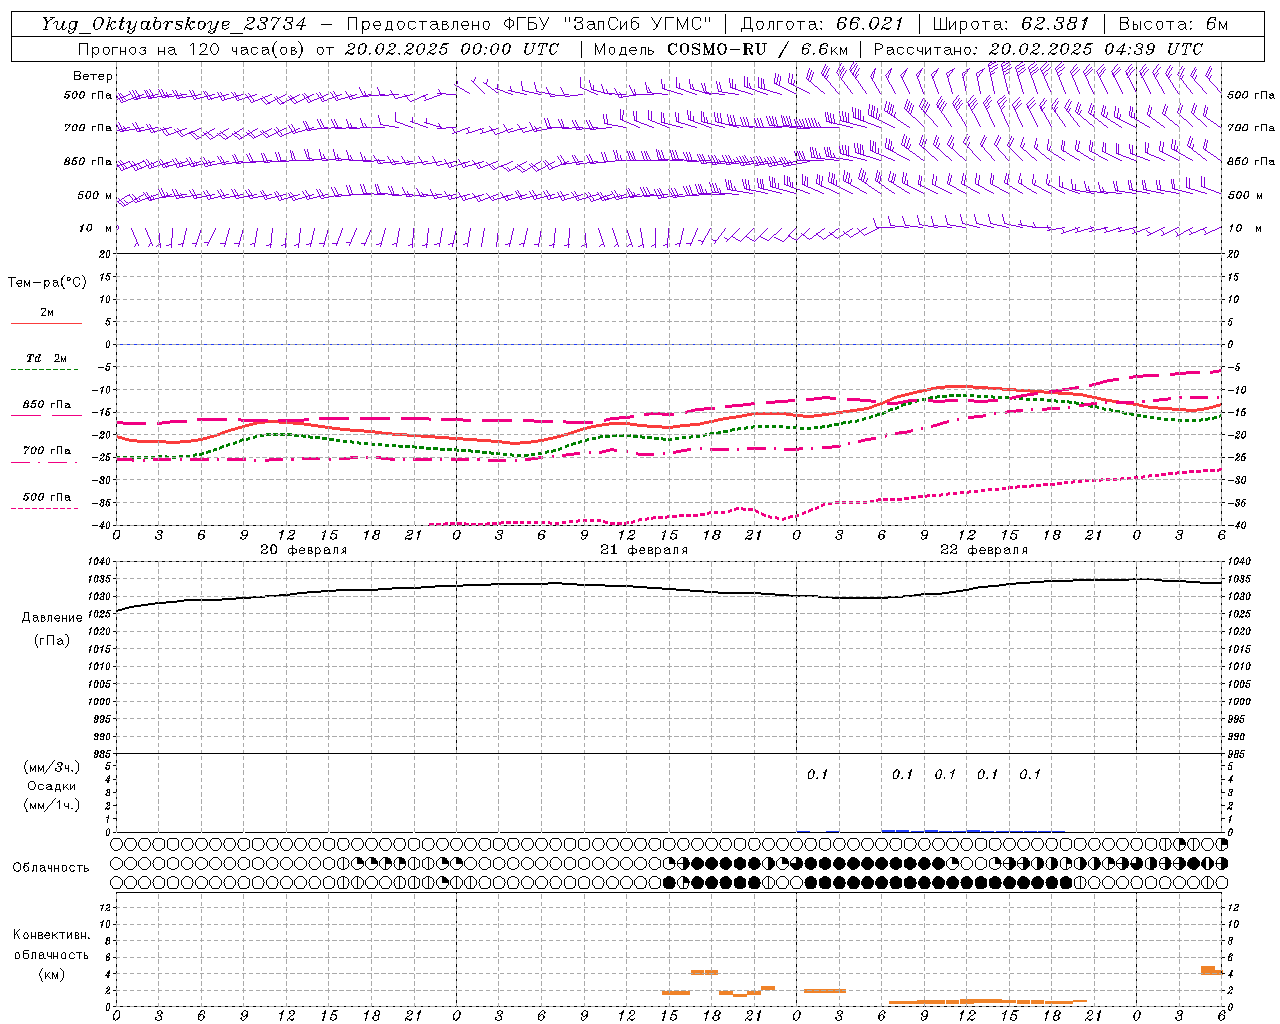Select the Модель COSMO-RU / 6.6км label
This screenshot has width=1280, height=1024.
pos(721,49)
